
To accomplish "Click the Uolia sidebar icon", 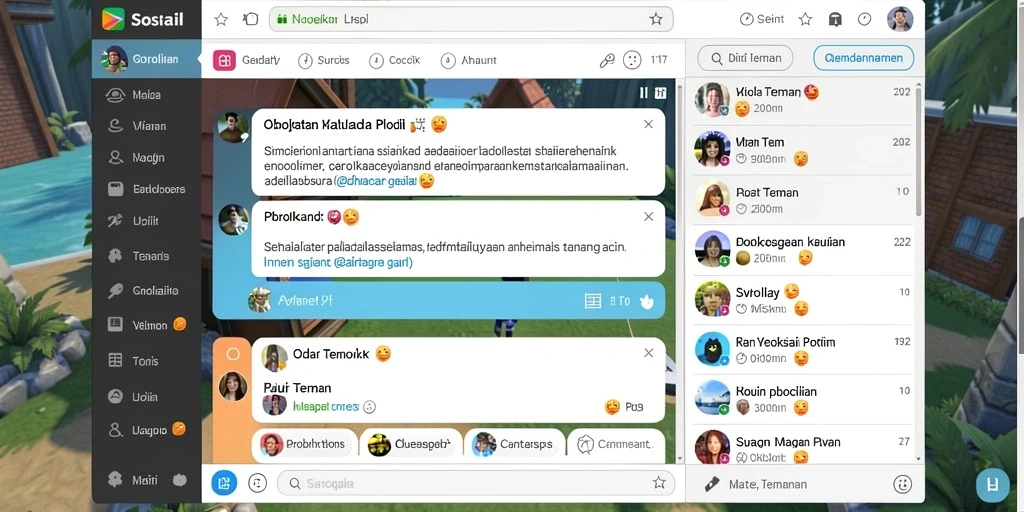I will pyautogui.click(x=115, y=396).
